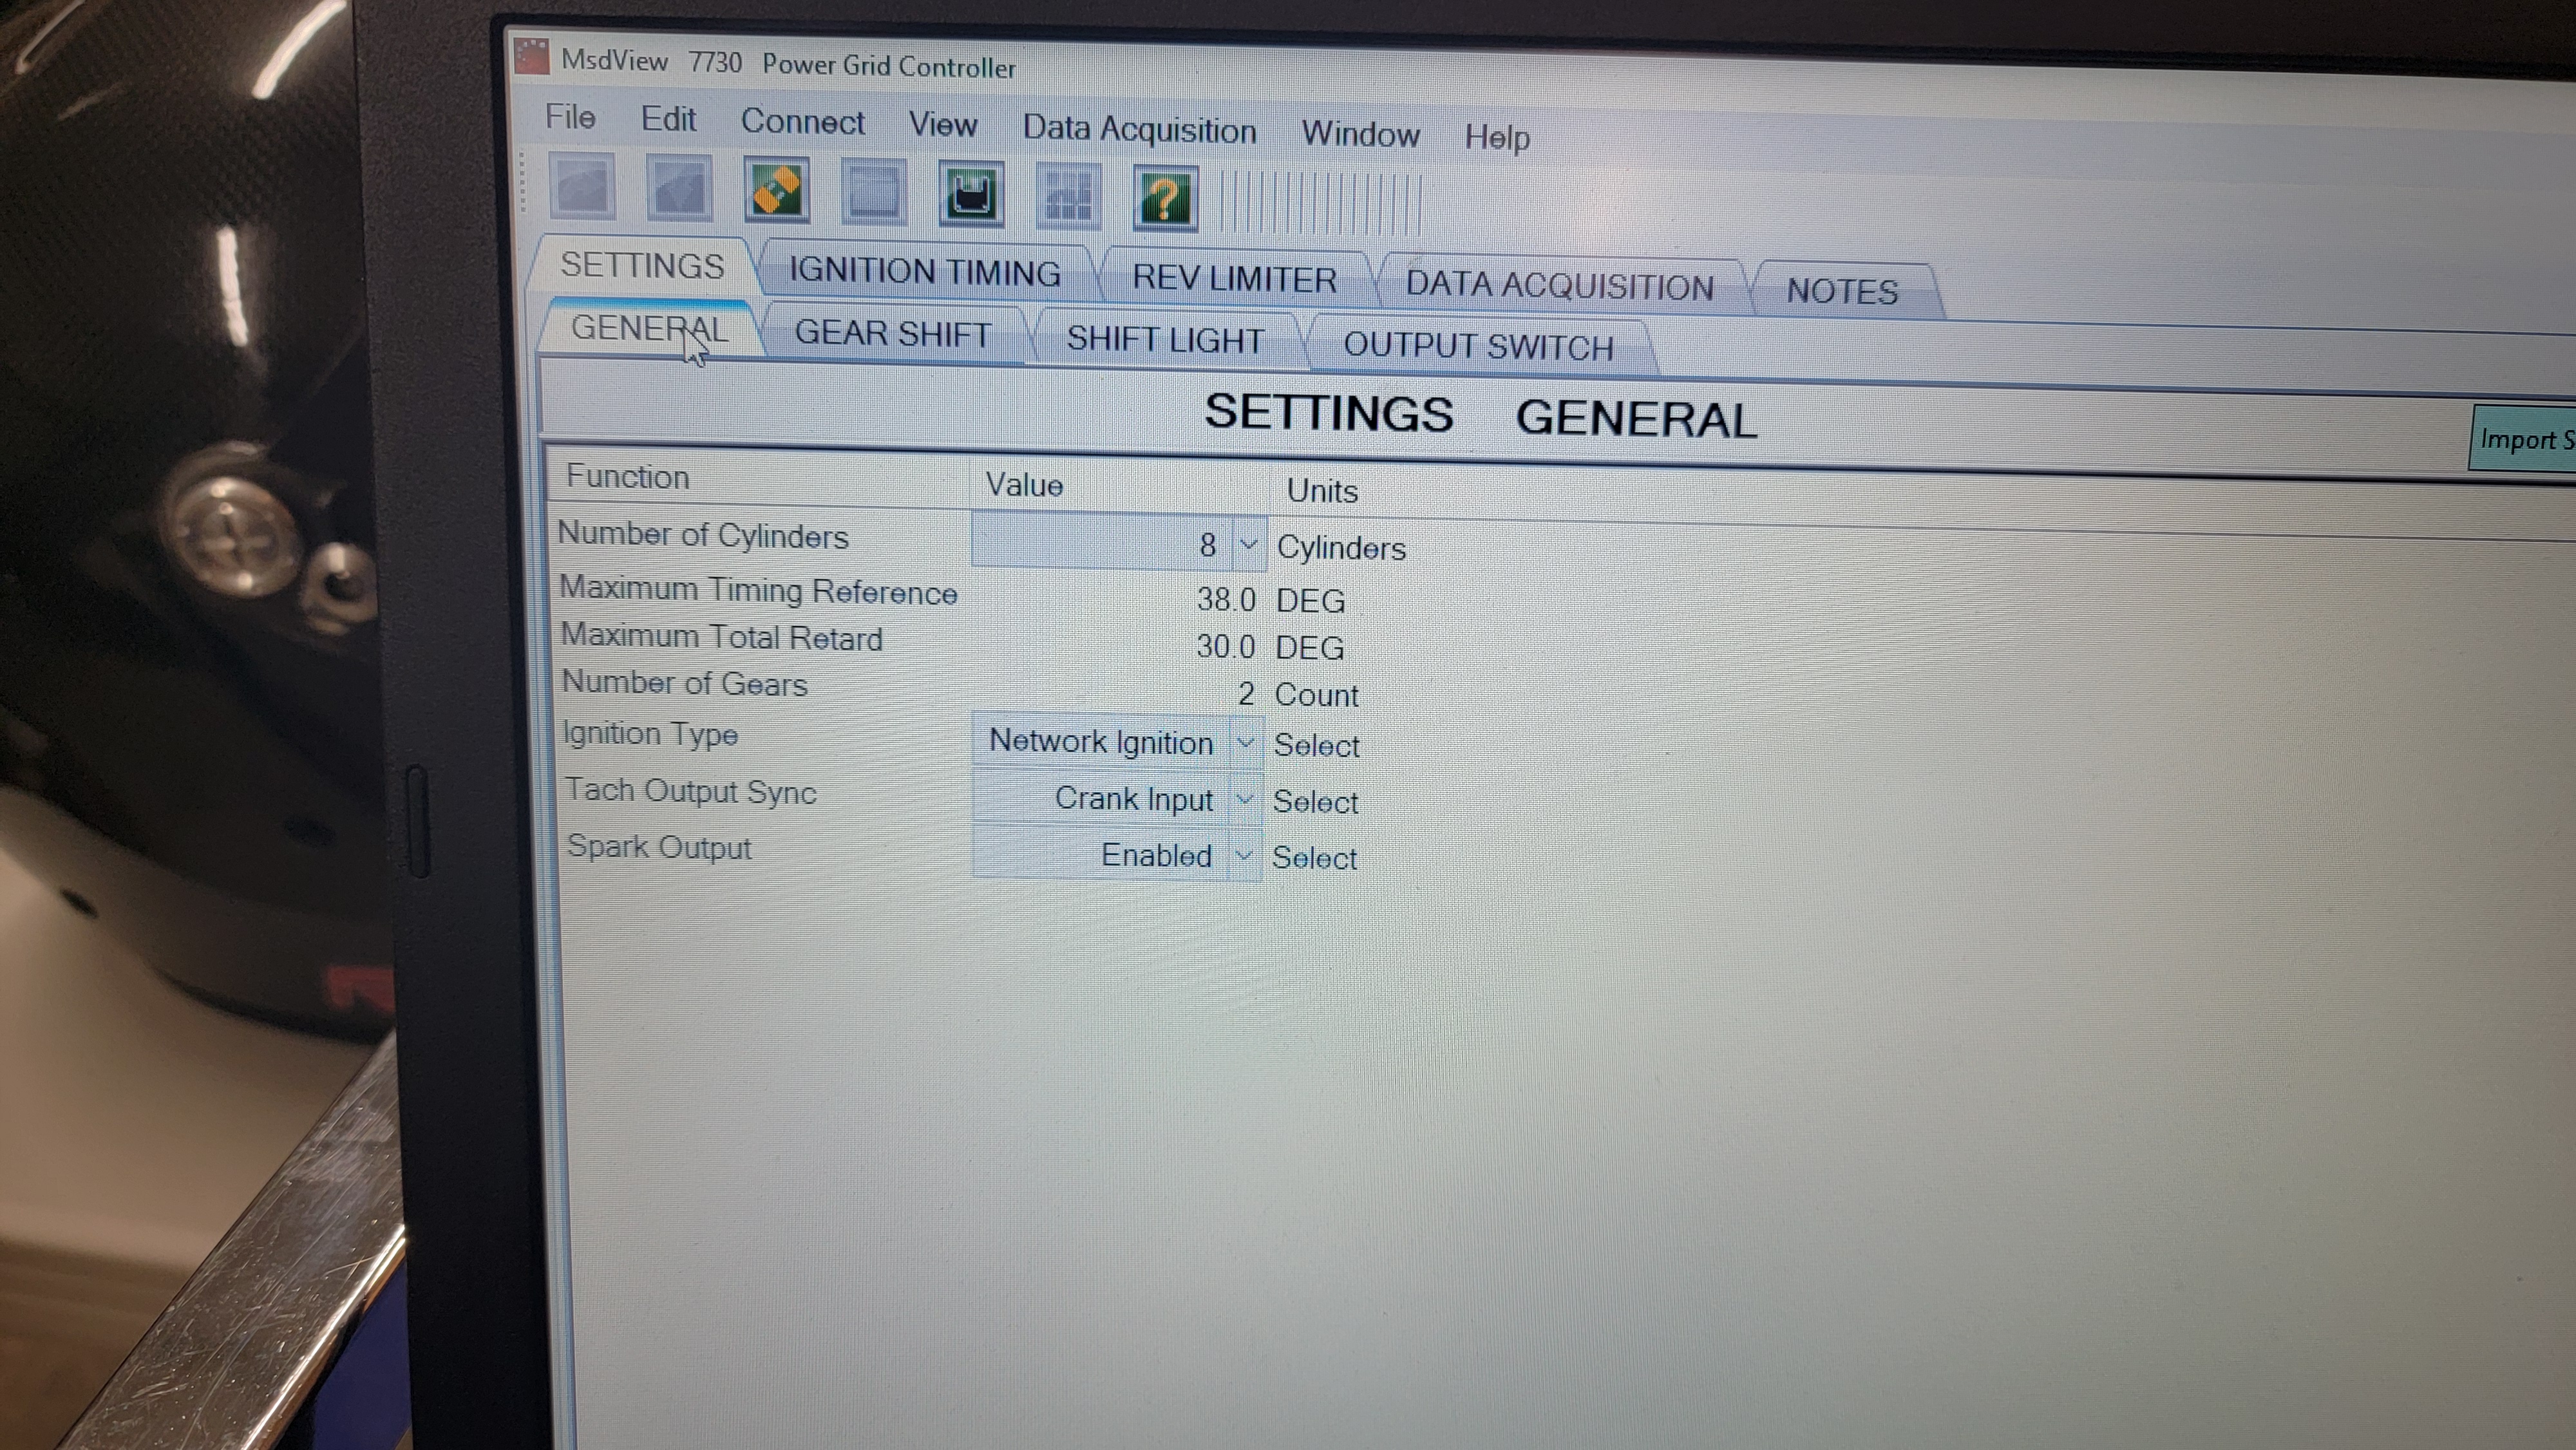Open the OUTPUT SWITCH sub-tab
Viewport: 2576px width, 1450px height.
click(x=1478, y=346)
